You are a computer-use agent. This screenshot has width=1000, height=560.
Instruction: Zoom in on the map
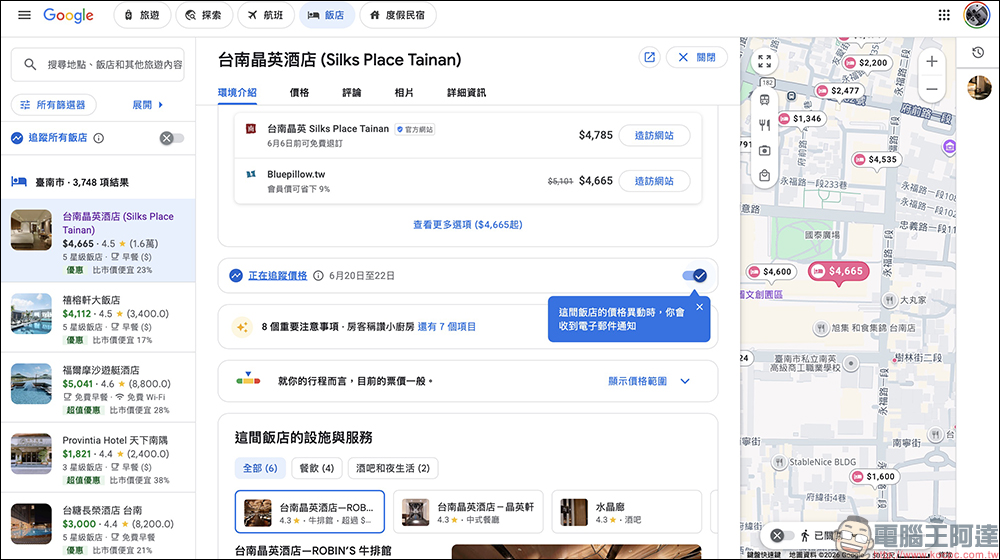(x=932, y=61)
